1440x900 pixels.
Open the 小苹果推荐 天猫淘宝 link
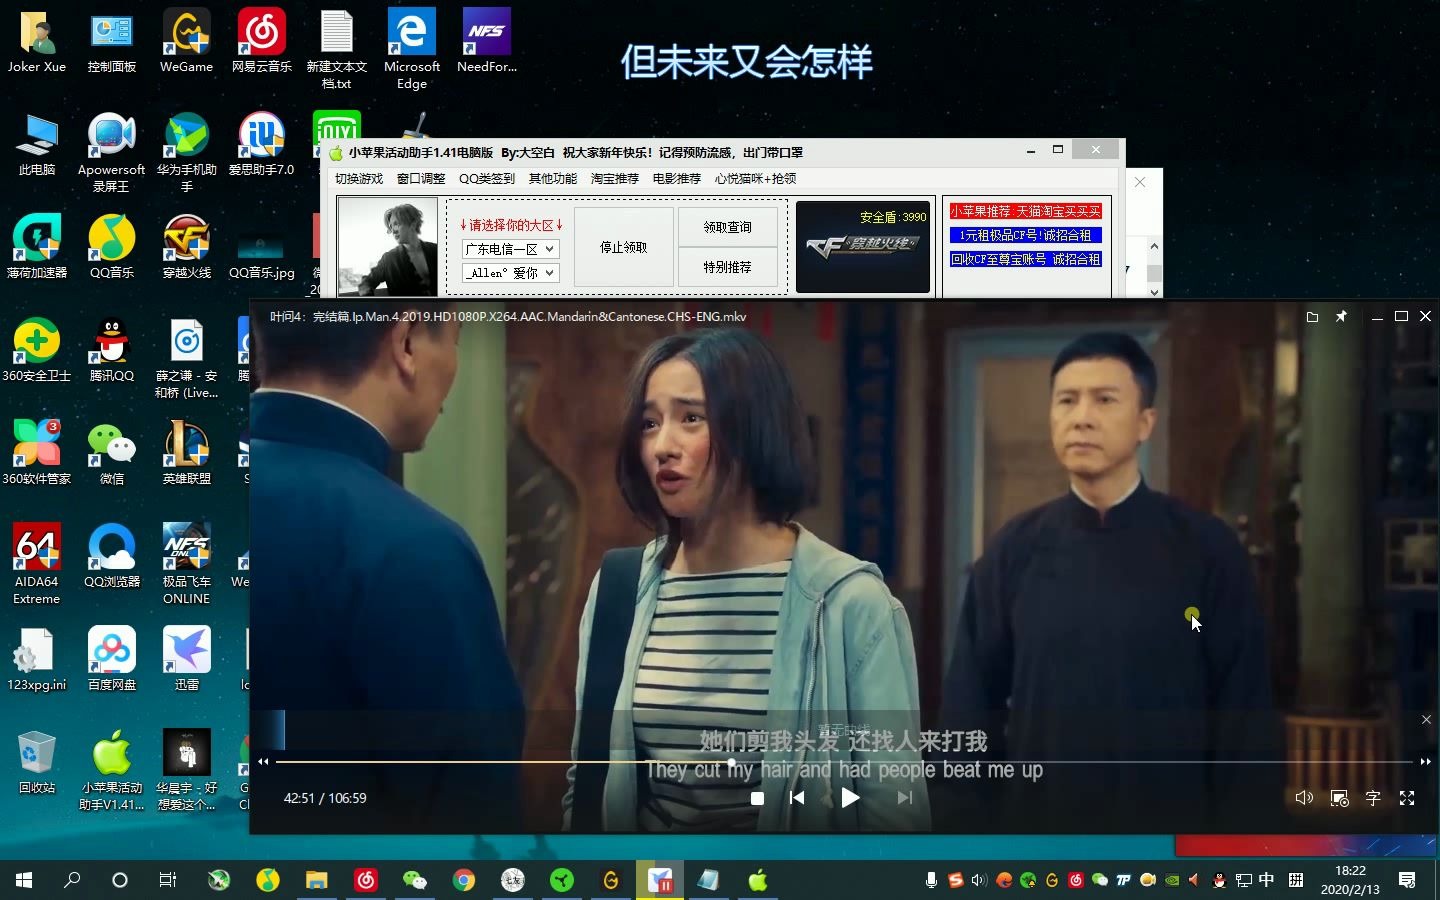pos(1025,212)
